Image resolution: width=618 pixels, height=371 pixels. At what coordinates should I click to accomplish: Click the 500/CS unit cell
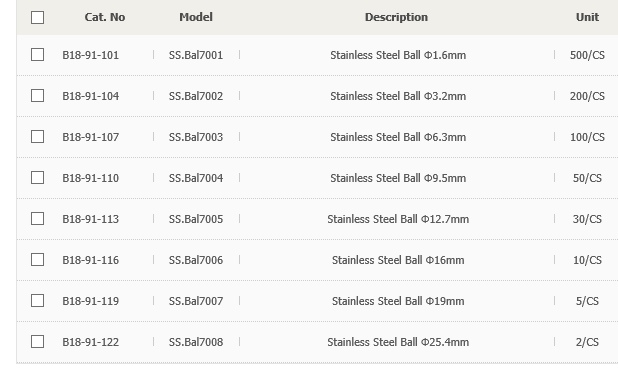pos(587,55)
